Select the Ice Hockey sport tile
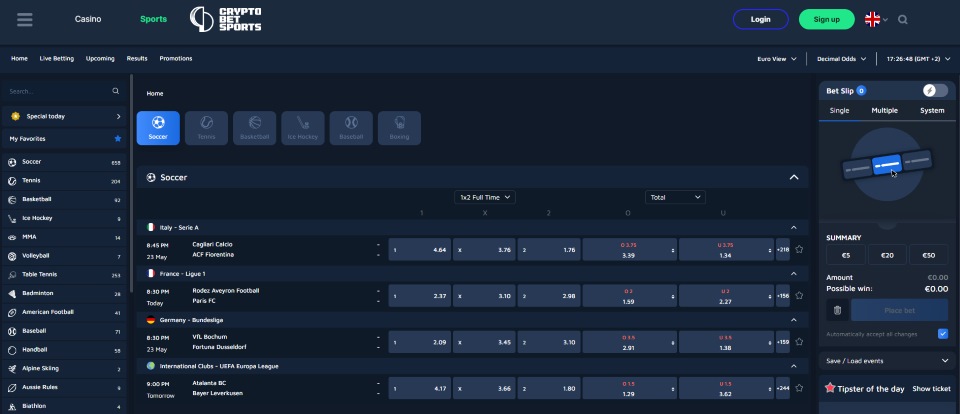 pos(303,128)
